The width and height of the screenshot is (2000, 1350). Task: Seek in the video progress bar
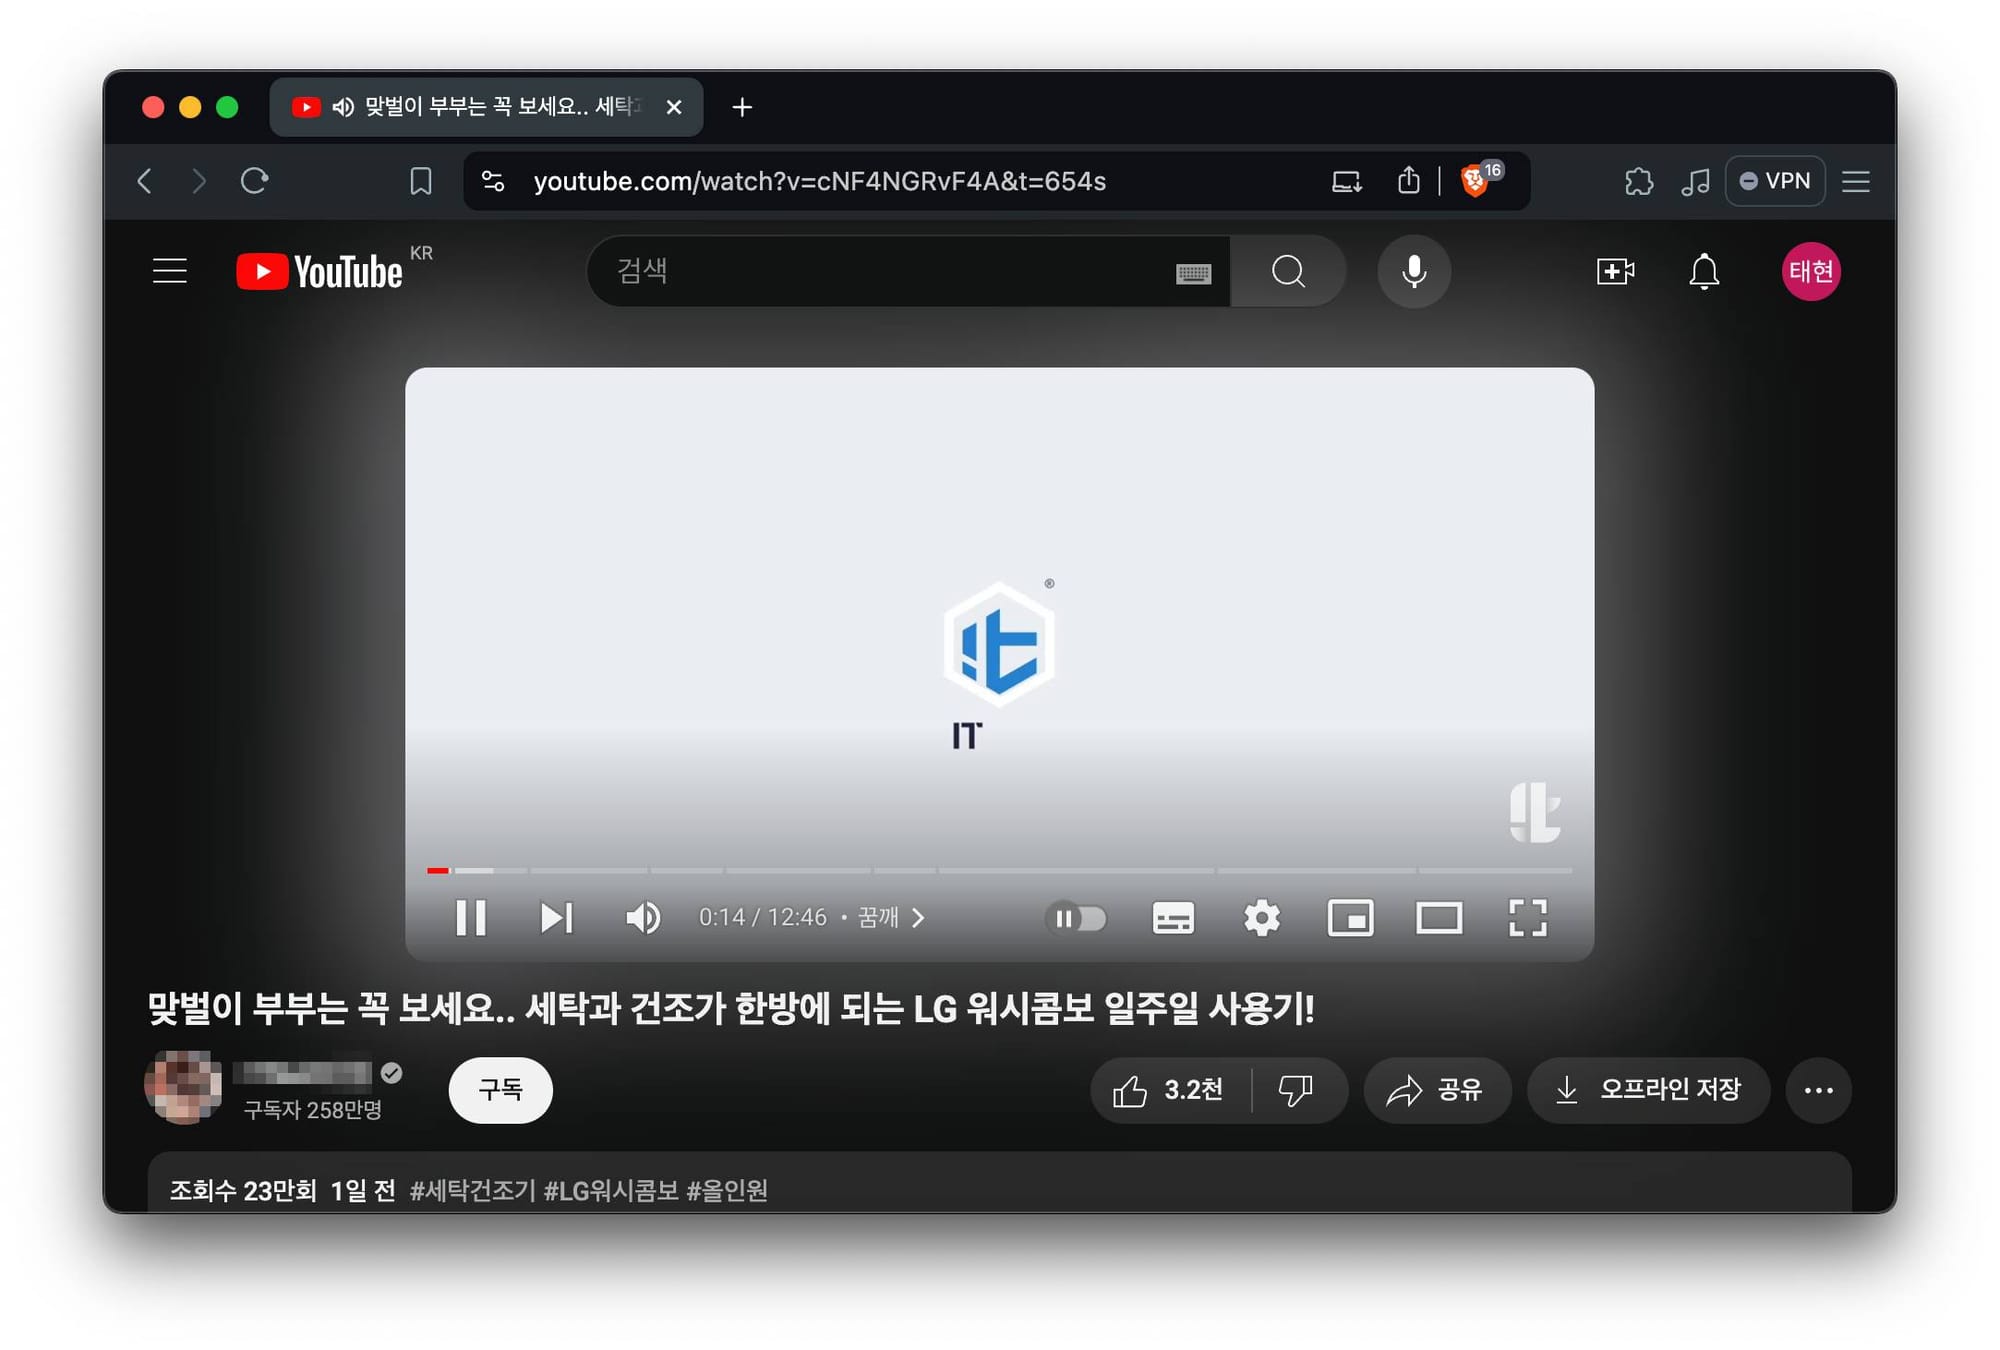click(999, 870)
